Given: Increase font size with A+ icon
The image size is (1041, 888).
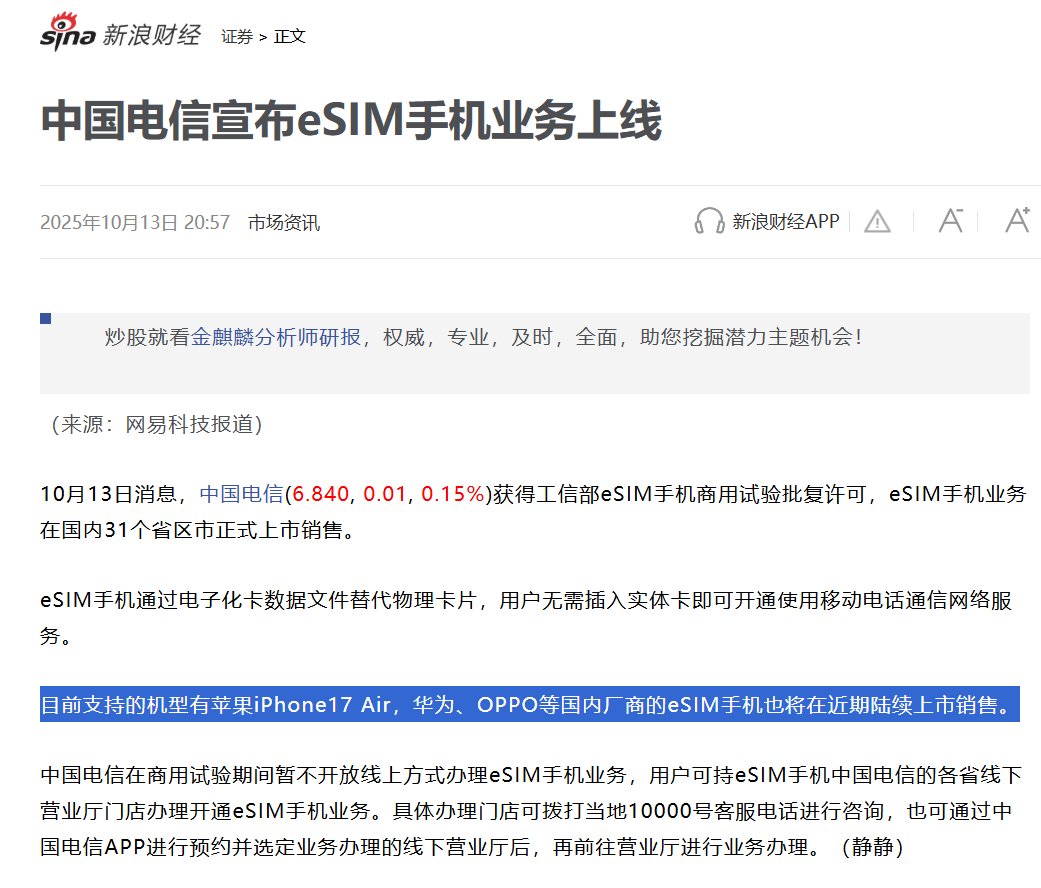Looking at the screenshot, I should pos(1017,220).
